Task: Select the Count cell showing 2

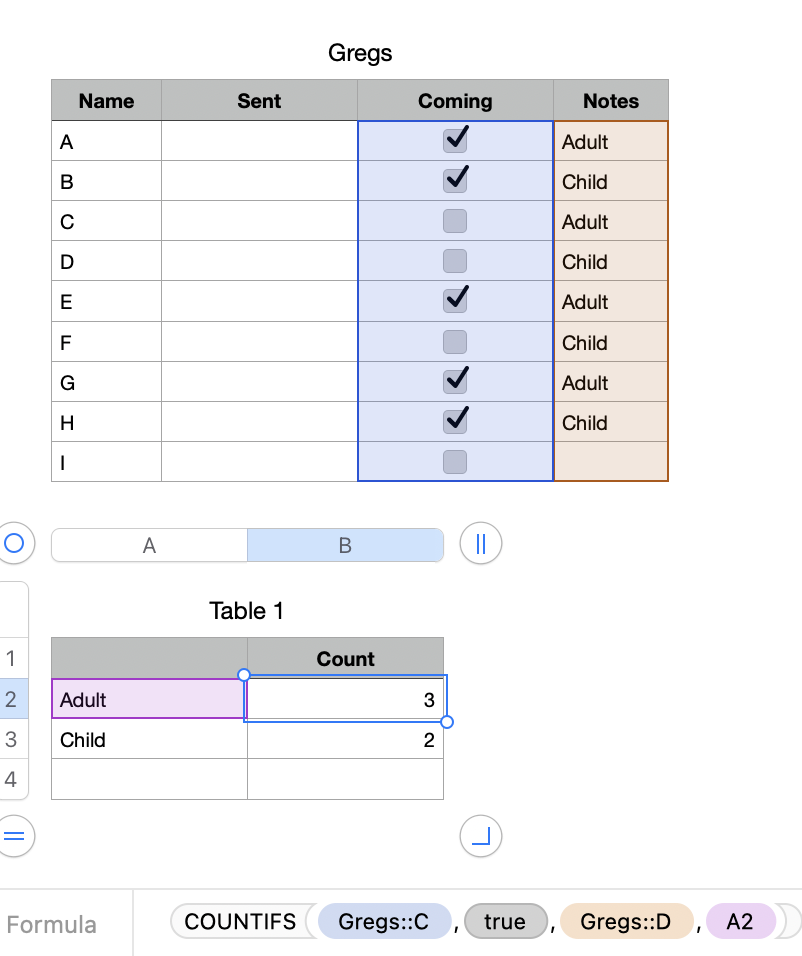Action: 345,740
